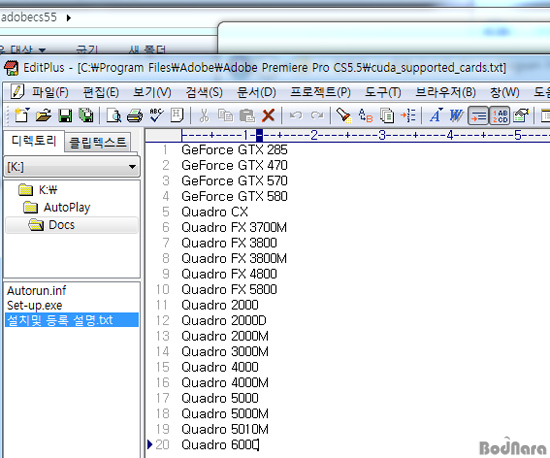The width and height of the screenshot is (550, 458).
Task: Toggle the Line Number display button
Action: [x=499, y=116]
